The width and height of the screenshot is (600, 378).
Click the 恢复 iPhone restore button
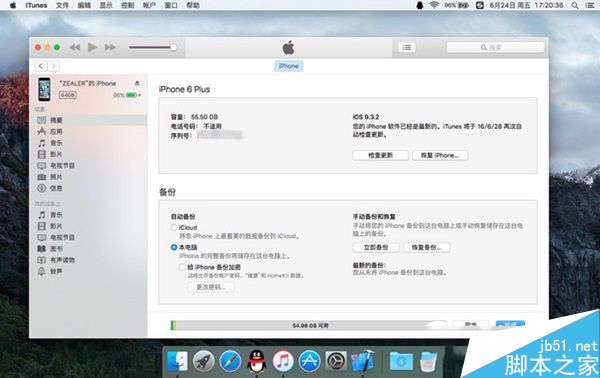[x=440, y=155]
